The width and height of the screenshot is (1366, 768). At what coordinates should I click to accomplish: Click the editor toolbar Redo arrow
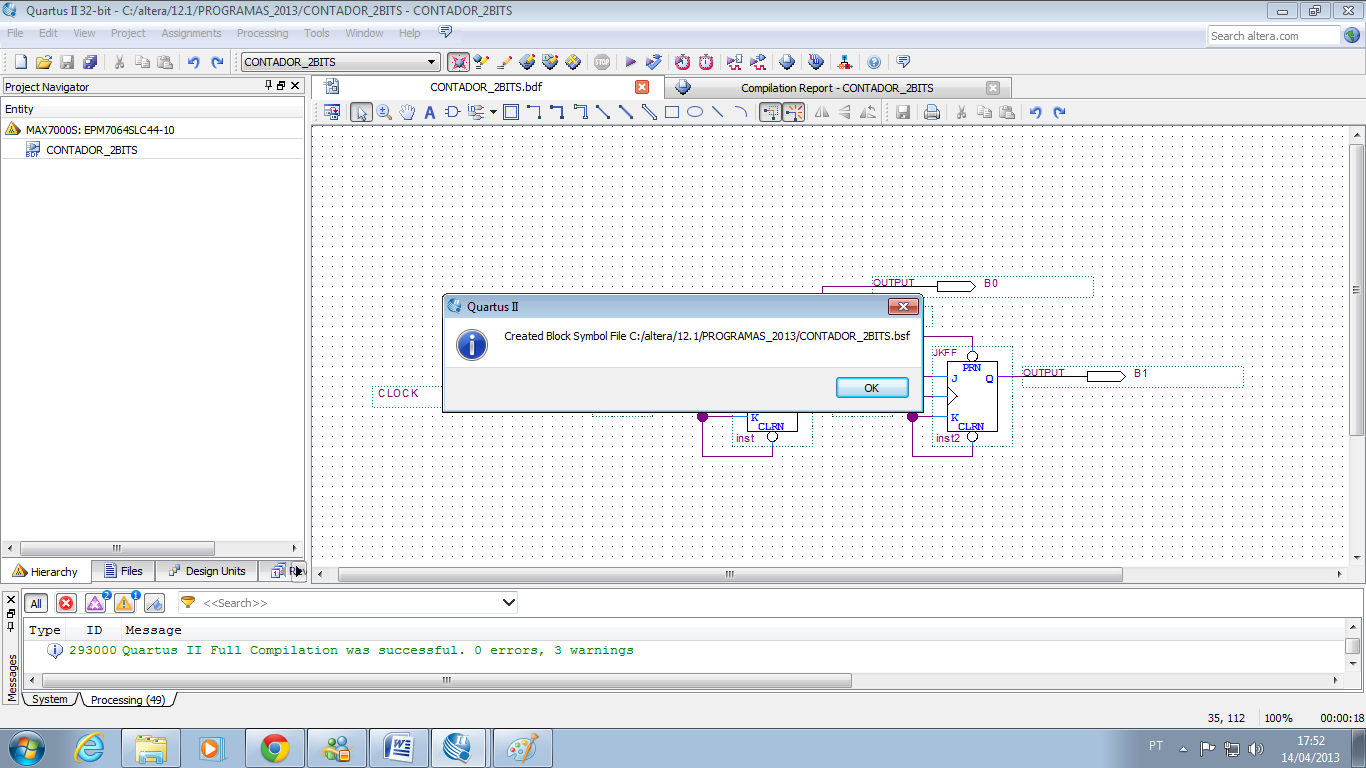coord(1059,112)
